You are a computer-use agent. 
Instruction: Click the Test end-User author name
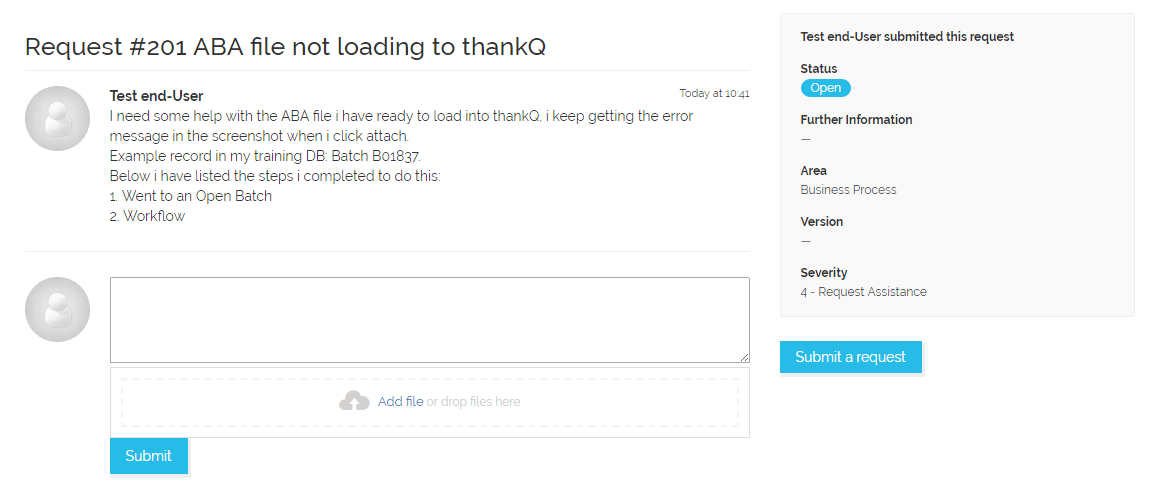coord(156,96)
